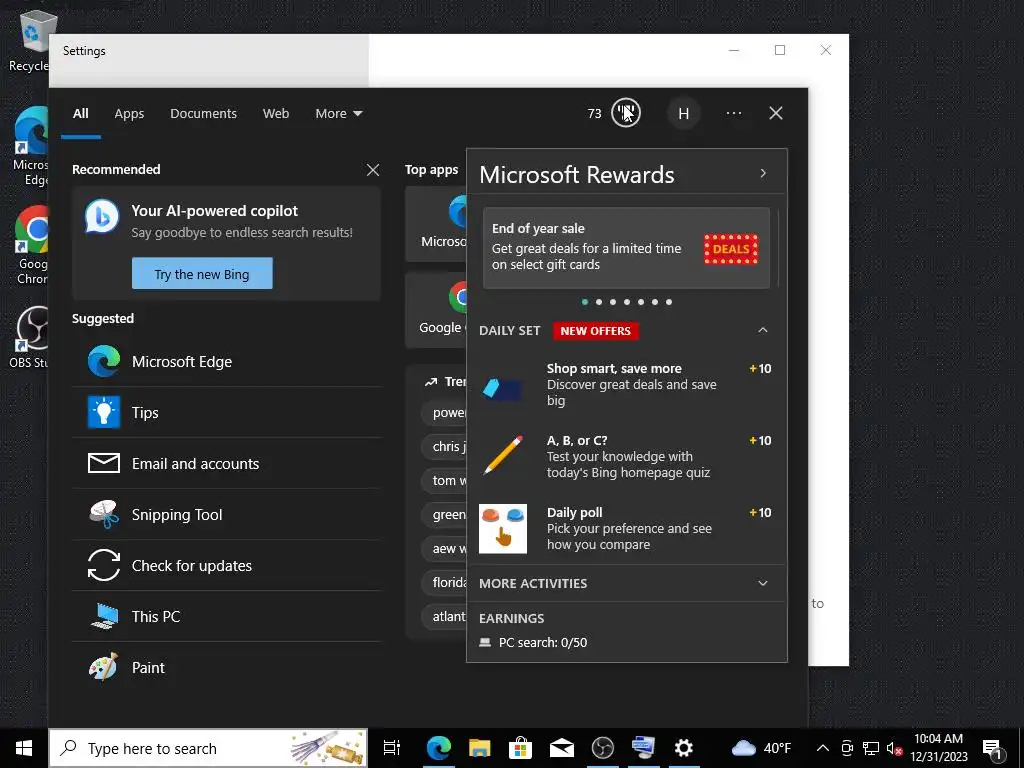Click the clock showing 10:04 AM
Screen dimensions: 1024x768
click(x=938, y=739)
